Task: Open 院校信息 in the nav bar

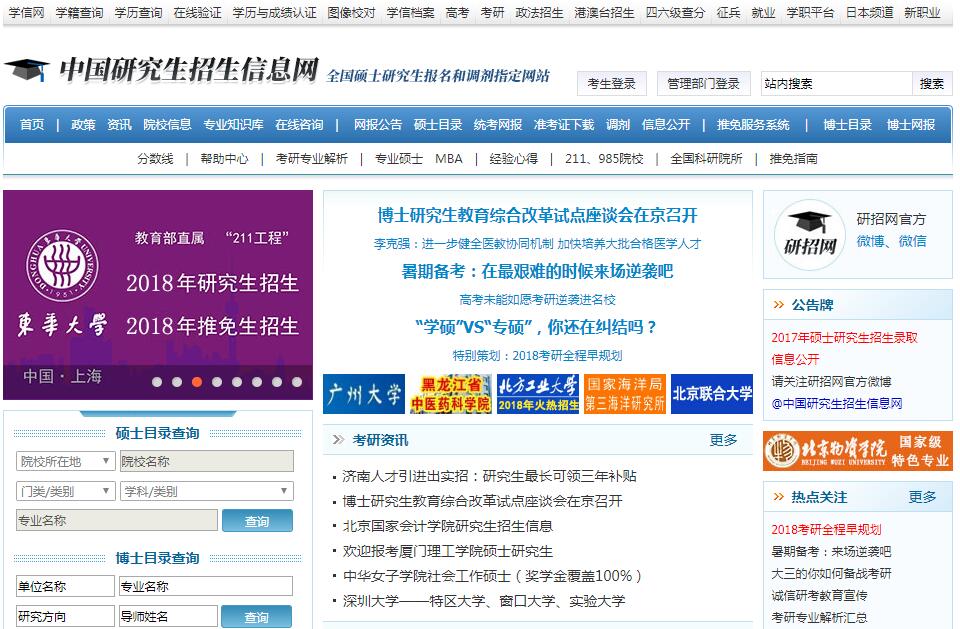Action: coord(167,125)
